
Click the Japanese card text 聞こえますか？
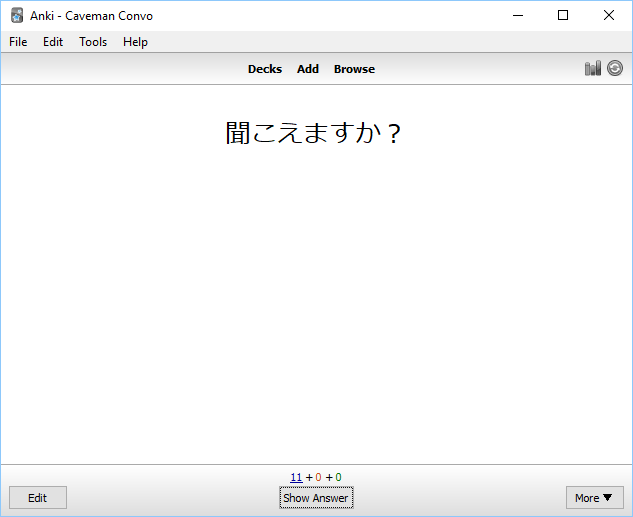313,133
